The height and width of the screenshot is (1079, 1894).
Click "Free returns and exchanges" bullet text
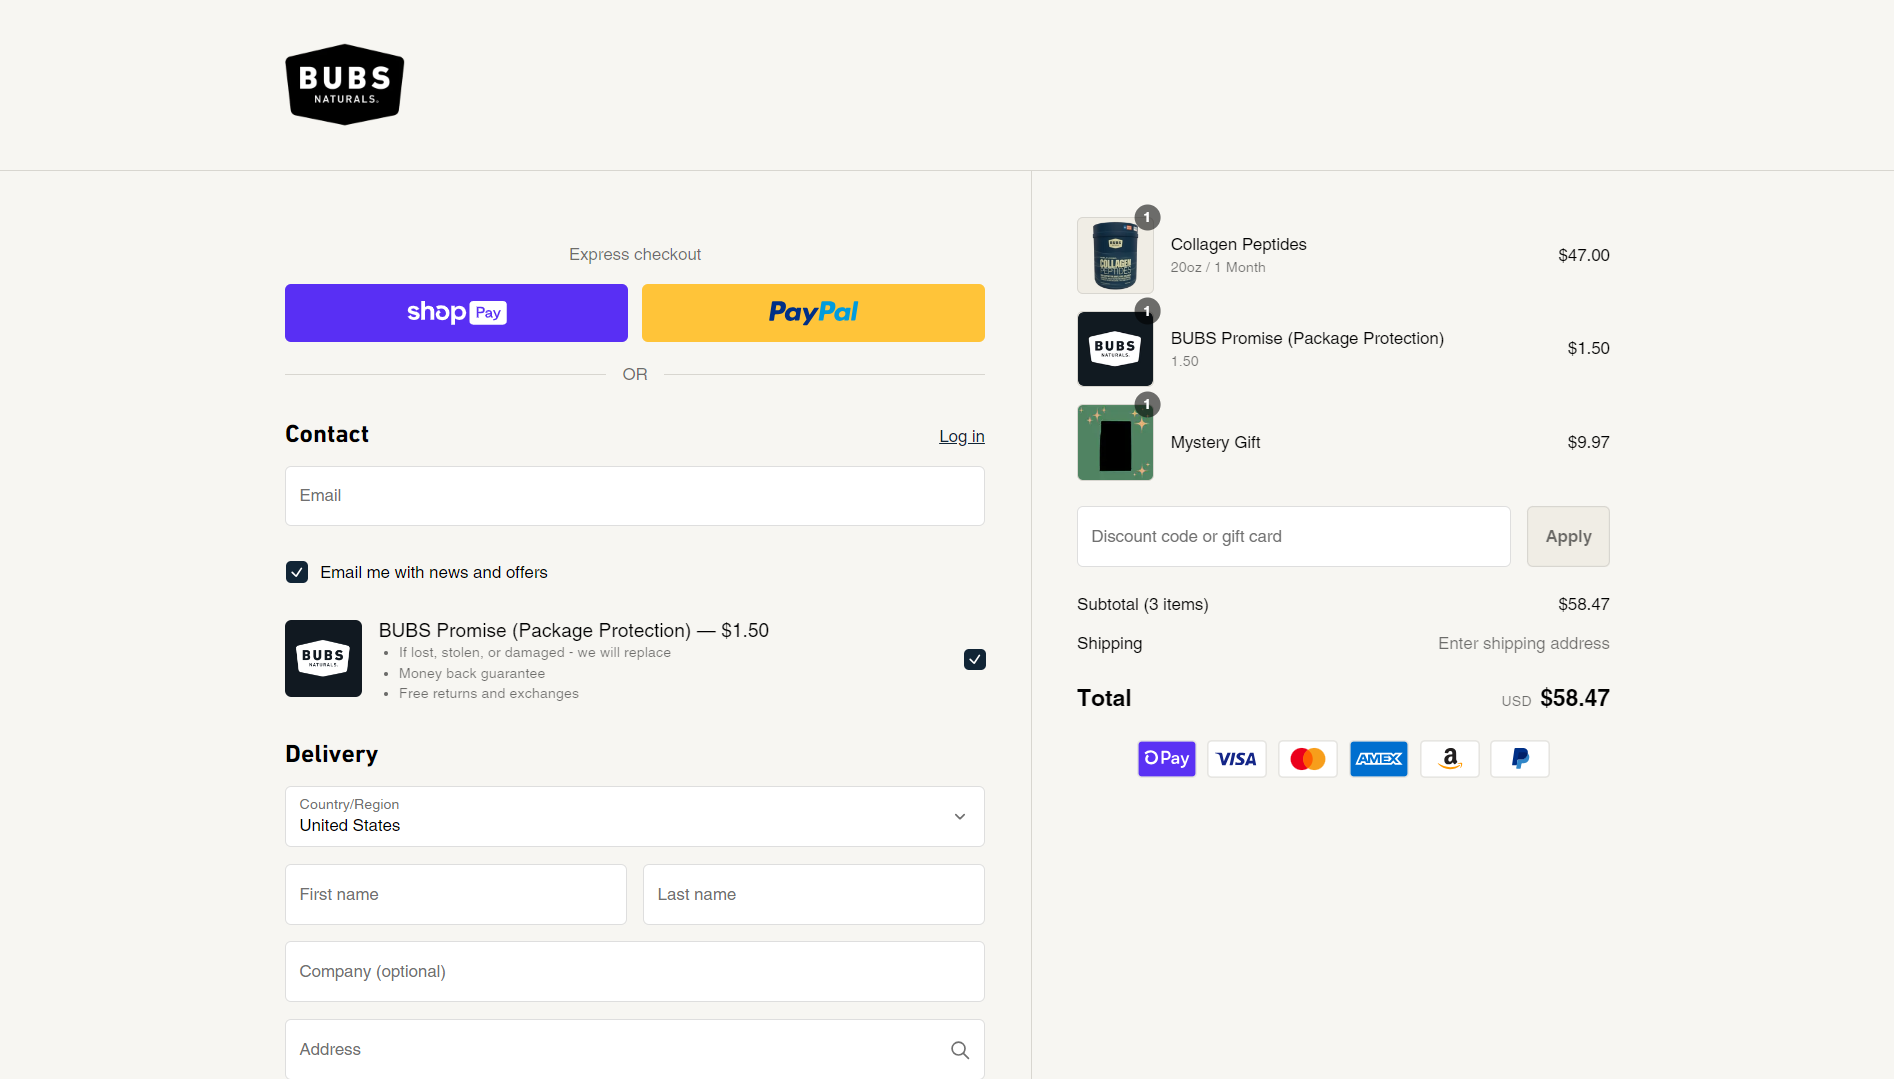click(489, 693)
